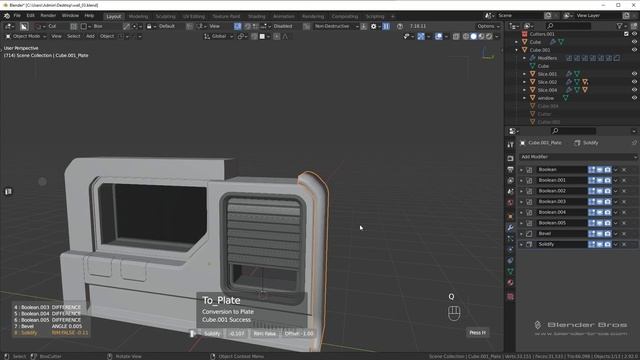
Task: Open Global transform orientation dropdown
Action: click(x=218, y=36)
